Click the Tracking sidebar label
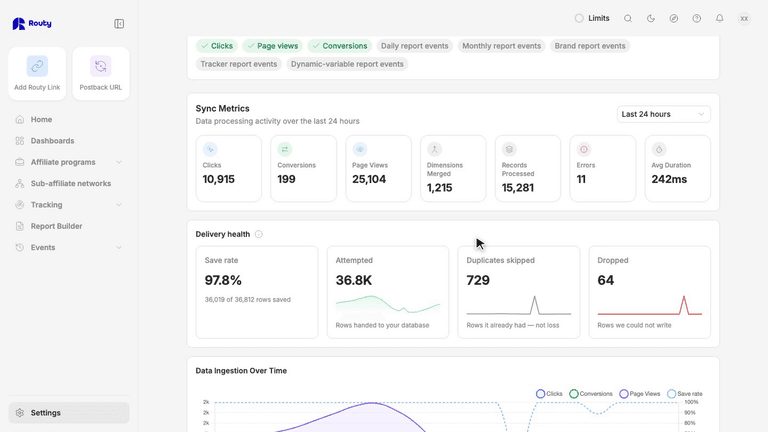 (47, 205)
